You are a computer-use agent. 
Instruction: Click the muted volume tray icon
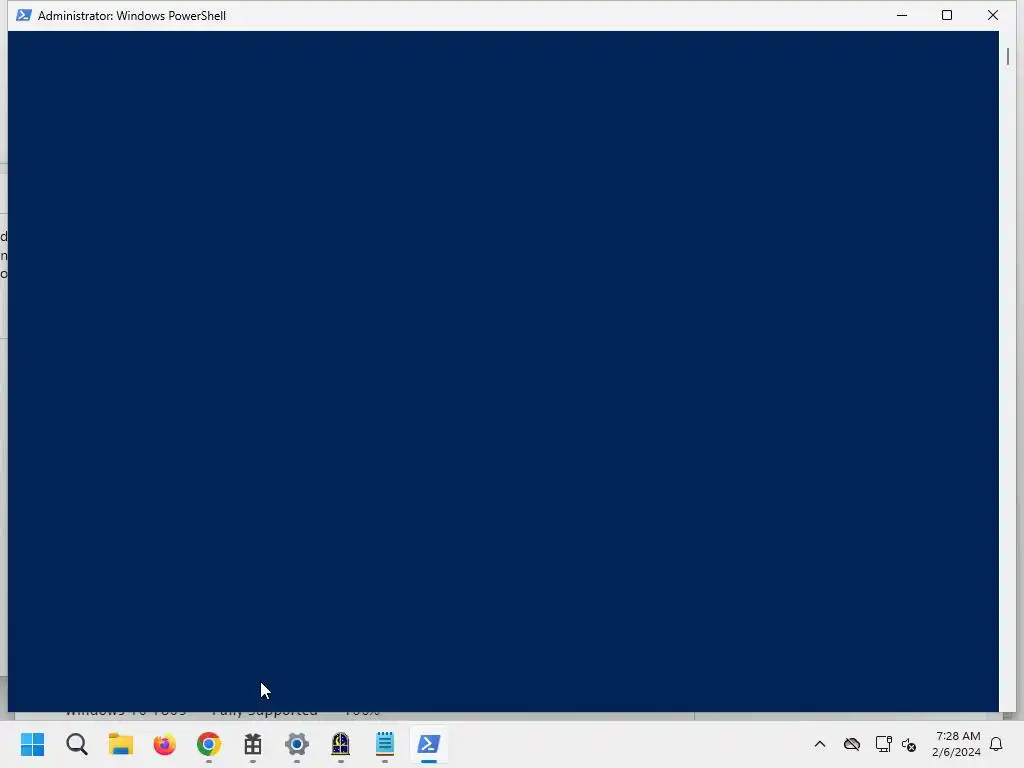(x=908, y=744)
